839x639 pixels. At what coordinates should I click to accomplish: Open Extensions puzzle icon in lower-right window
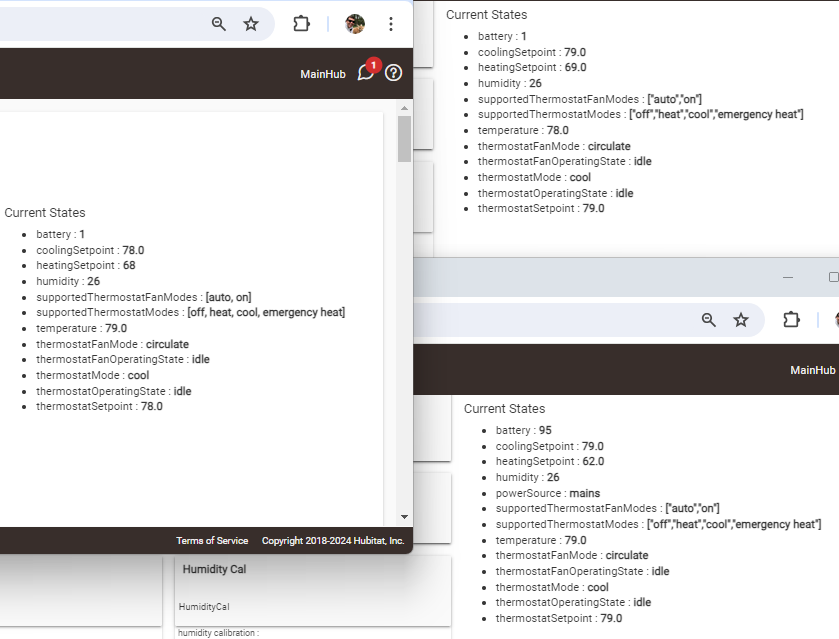point(791,320)
